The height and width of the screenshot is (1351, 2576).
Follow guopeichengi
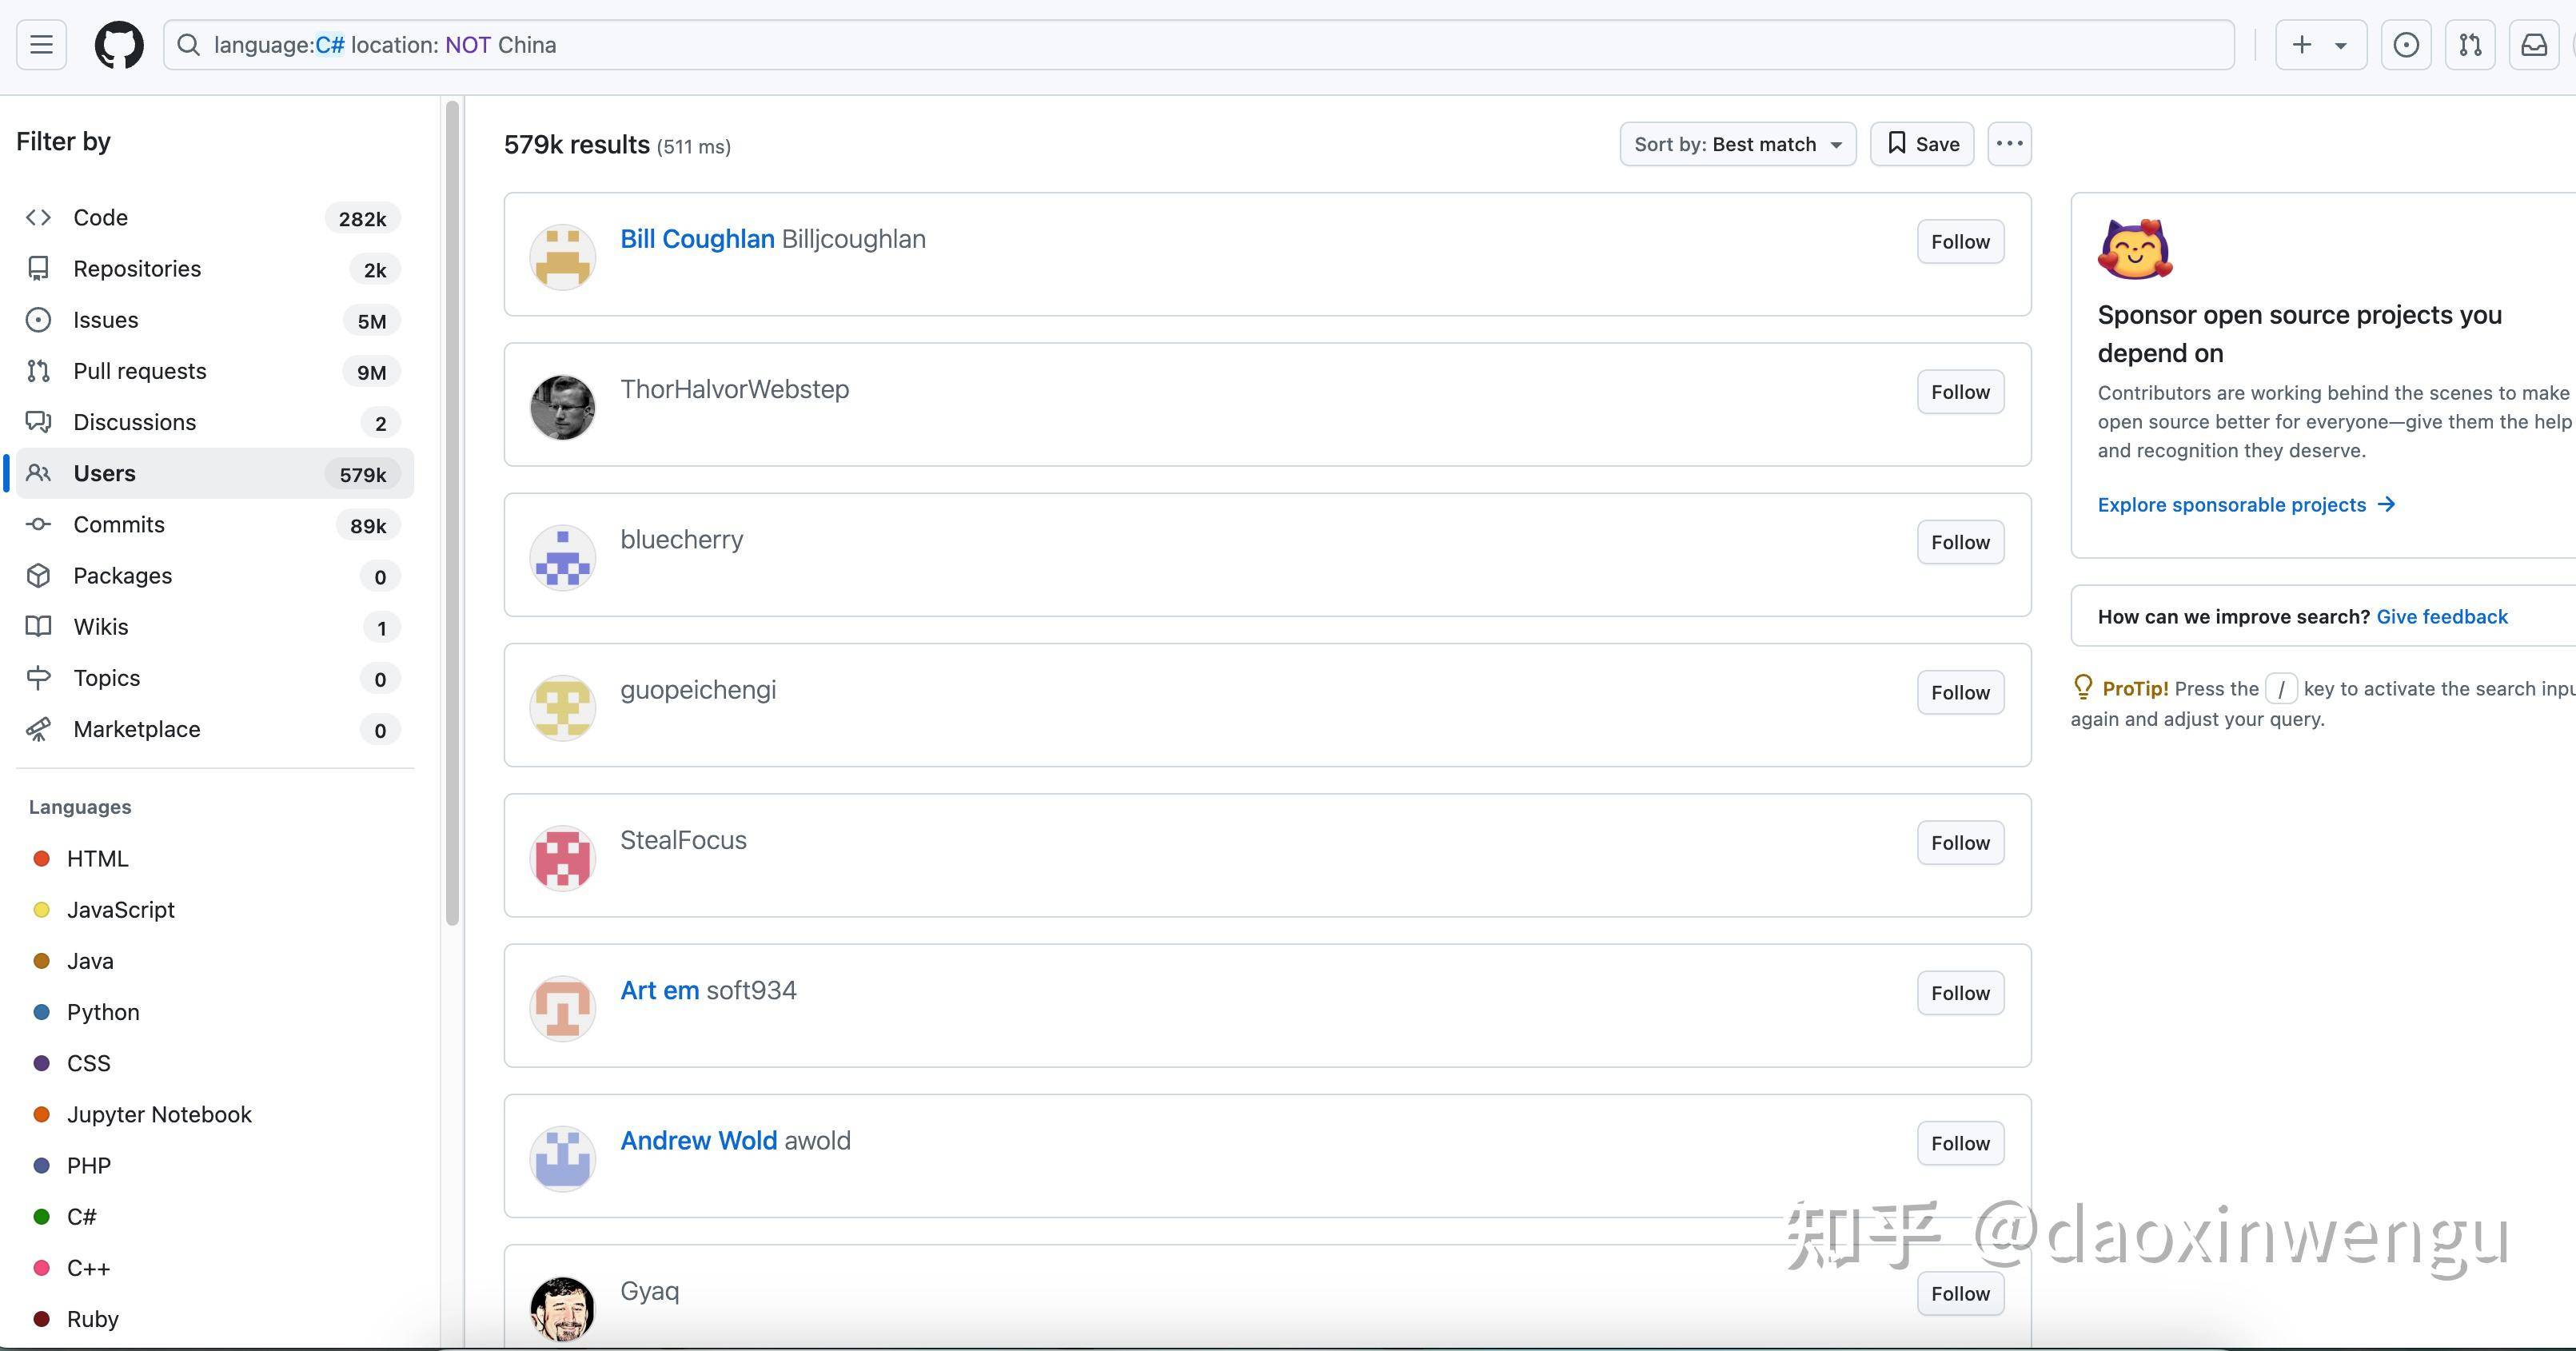1960,692
